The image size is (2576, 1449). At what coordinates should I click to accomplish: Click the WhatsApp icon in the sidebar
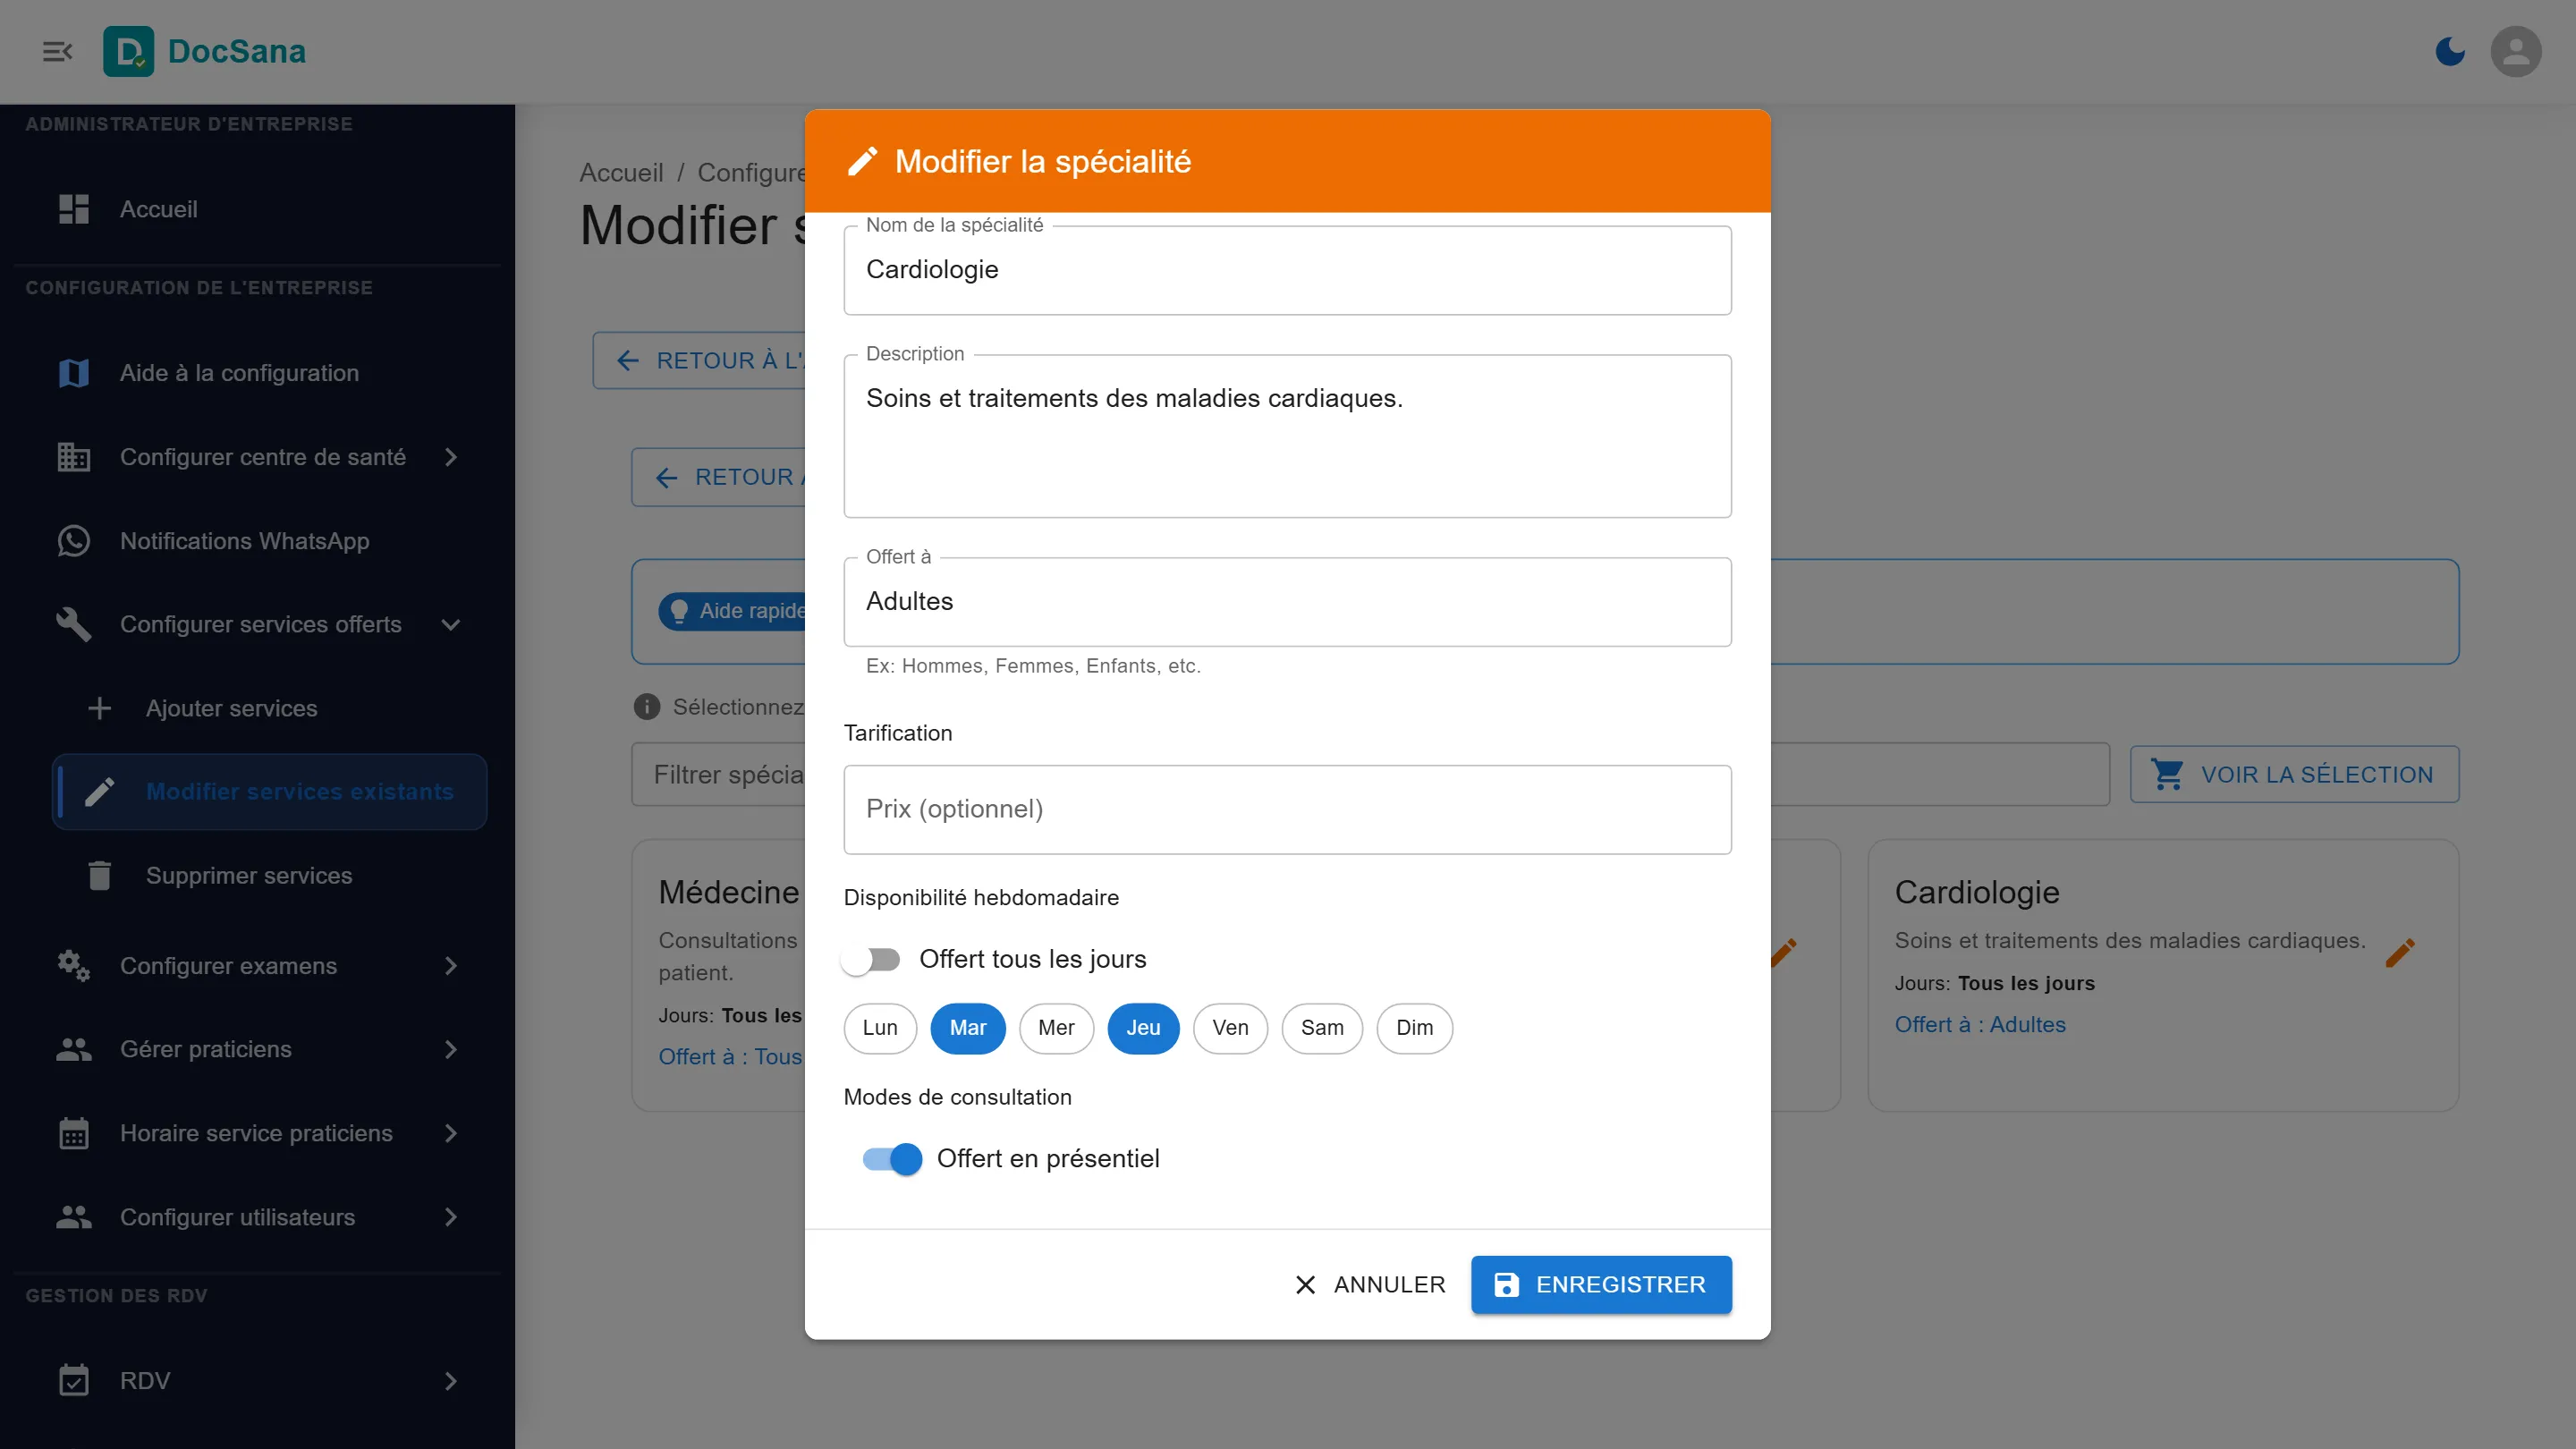(74, 541)
